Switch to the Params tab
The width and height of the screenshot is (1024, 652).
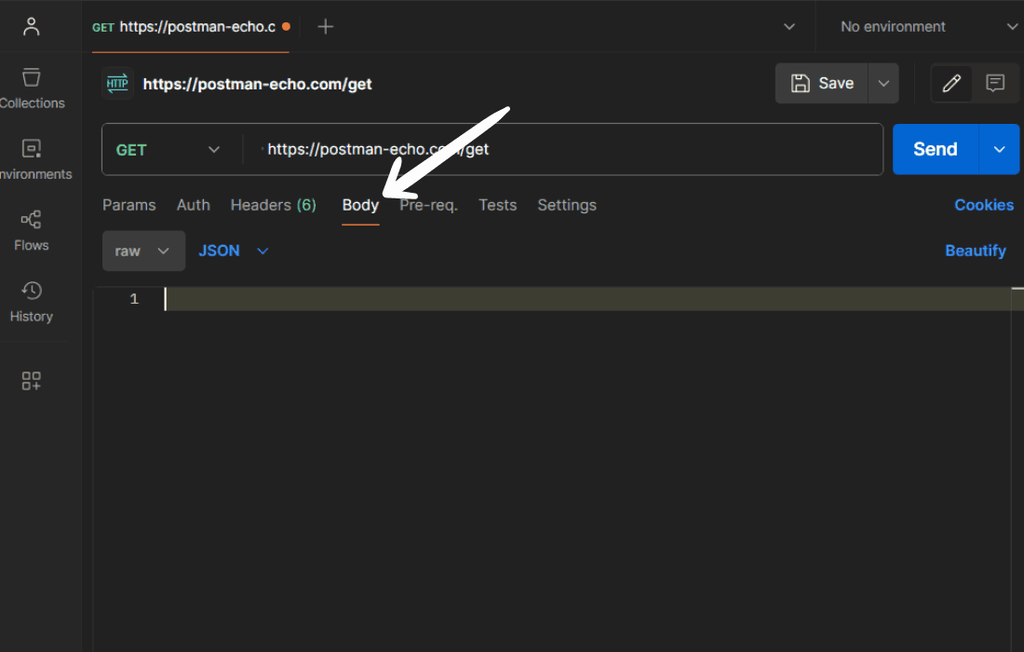coord(129,205)
